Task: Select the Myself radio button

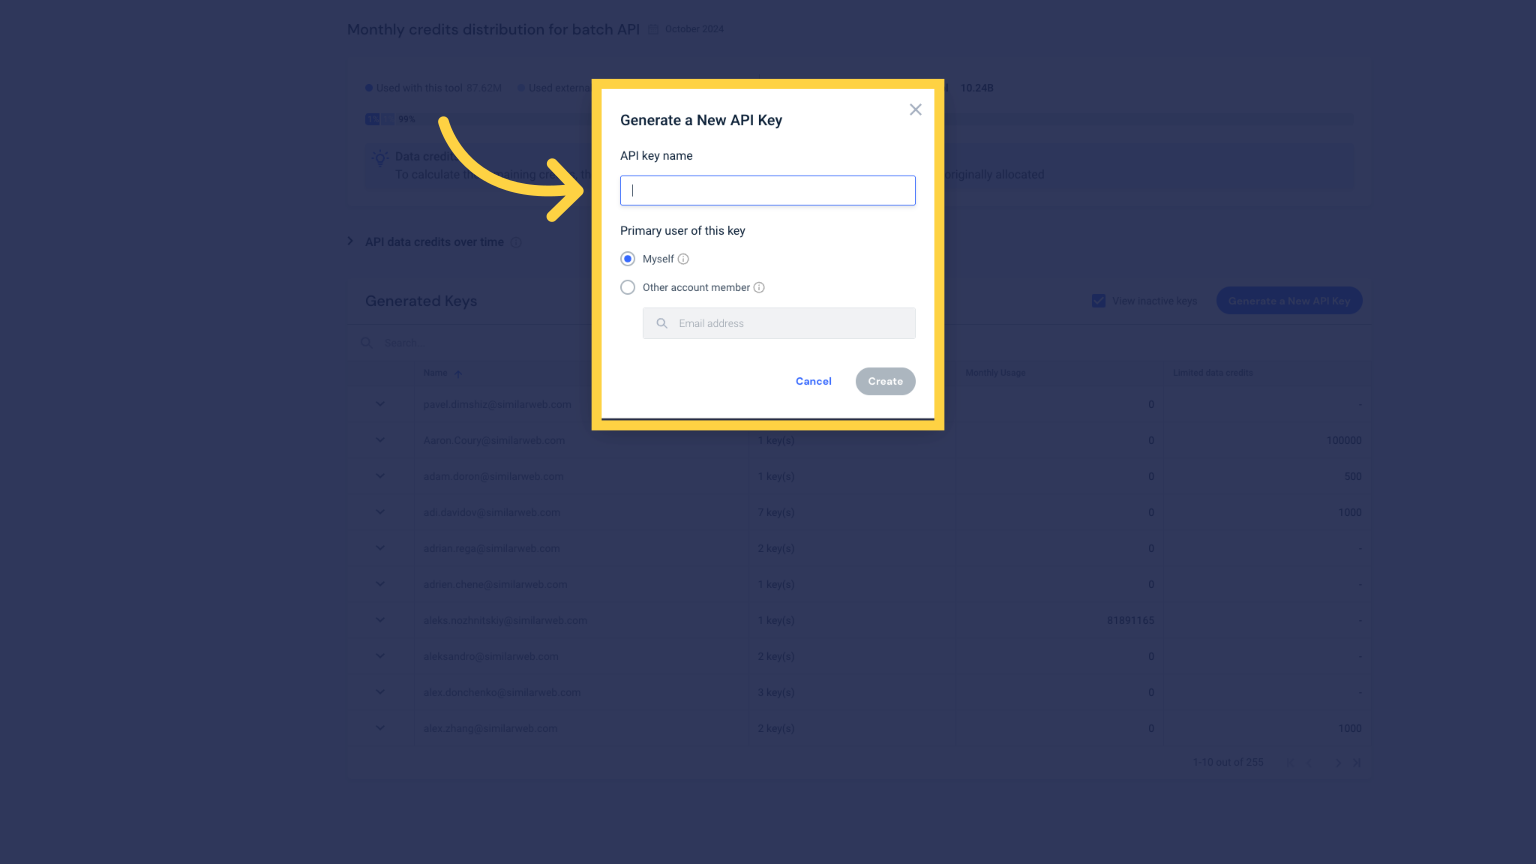Action: point(628,259)
